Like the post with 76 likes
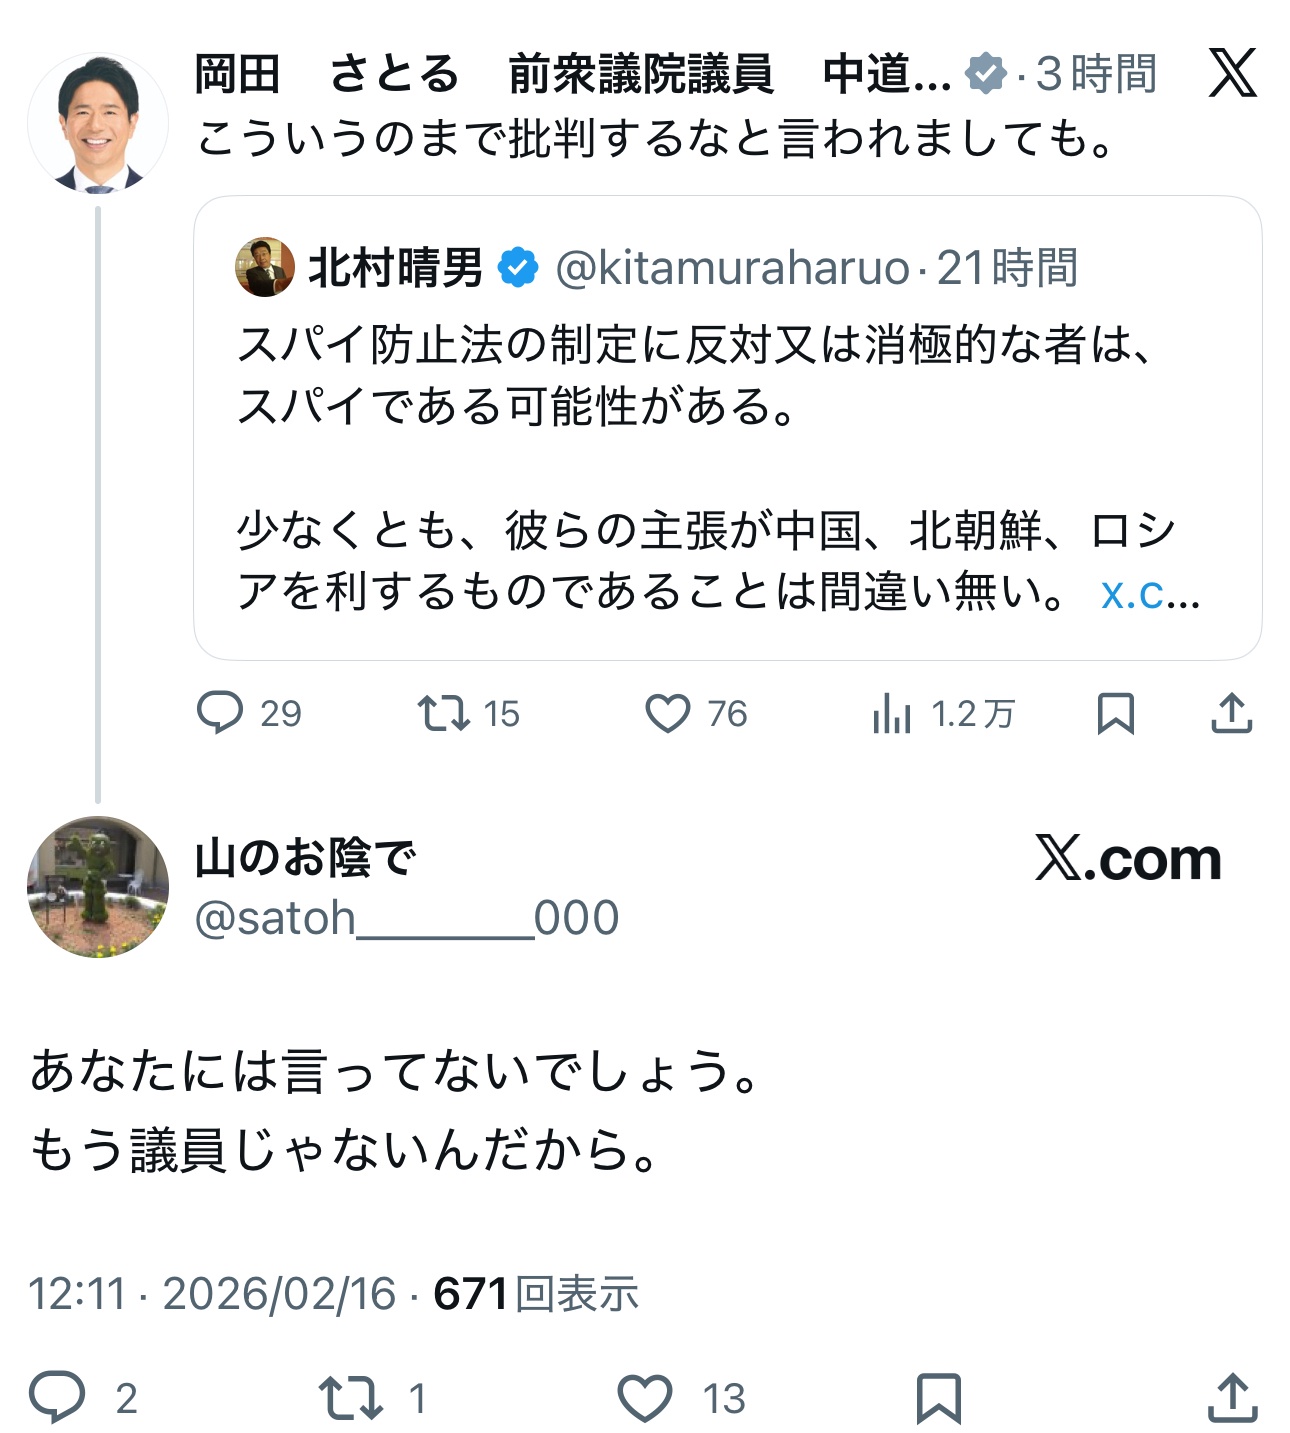 tap(668, 713)
